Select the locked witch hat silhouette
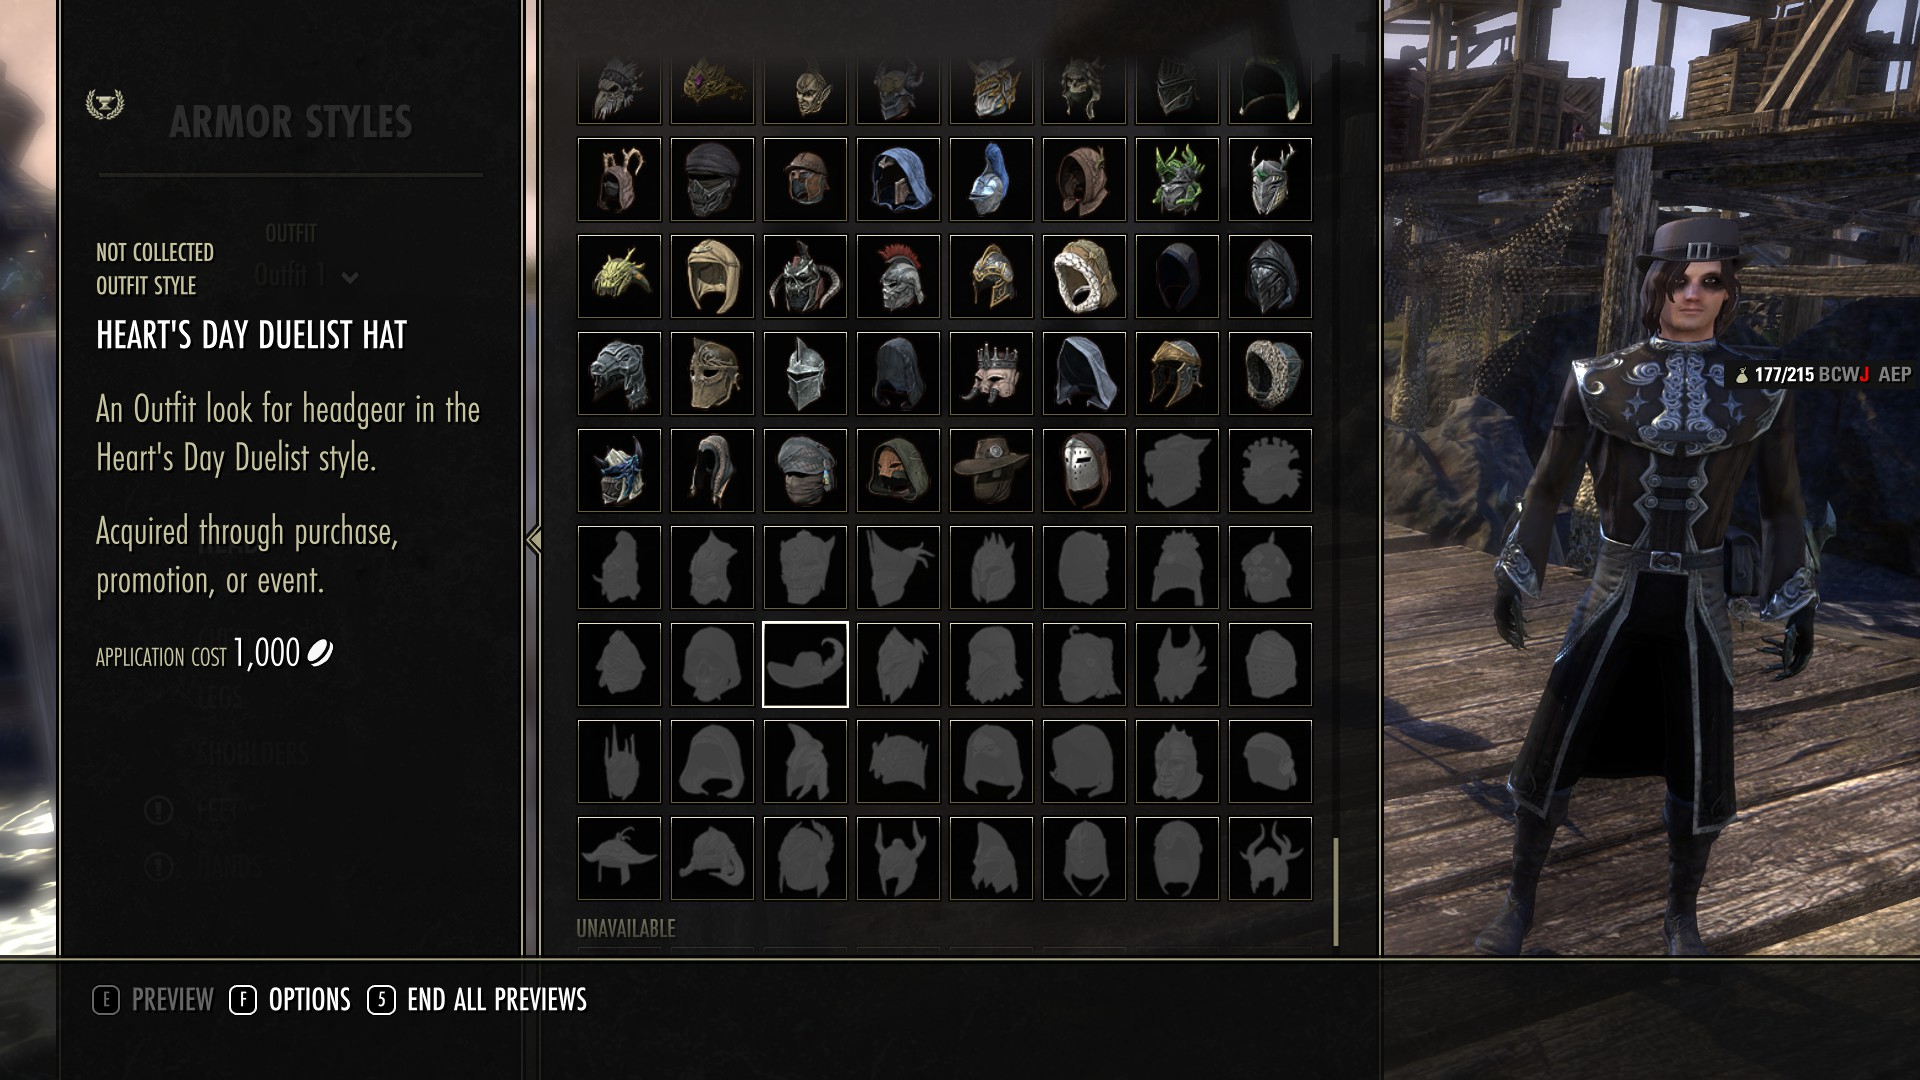This screenshot has width=1920, height=1080. click(x=619, y=859)
